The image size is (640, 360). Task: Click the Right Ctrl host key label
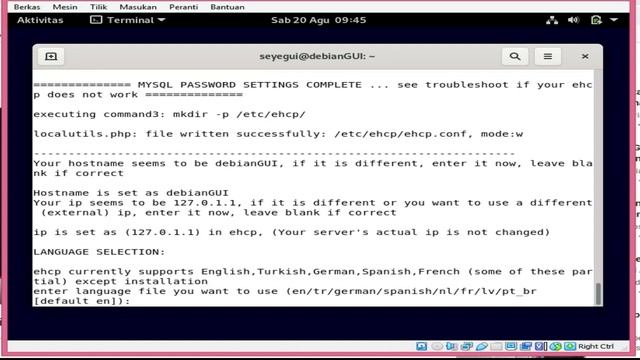tap(596, 347)
